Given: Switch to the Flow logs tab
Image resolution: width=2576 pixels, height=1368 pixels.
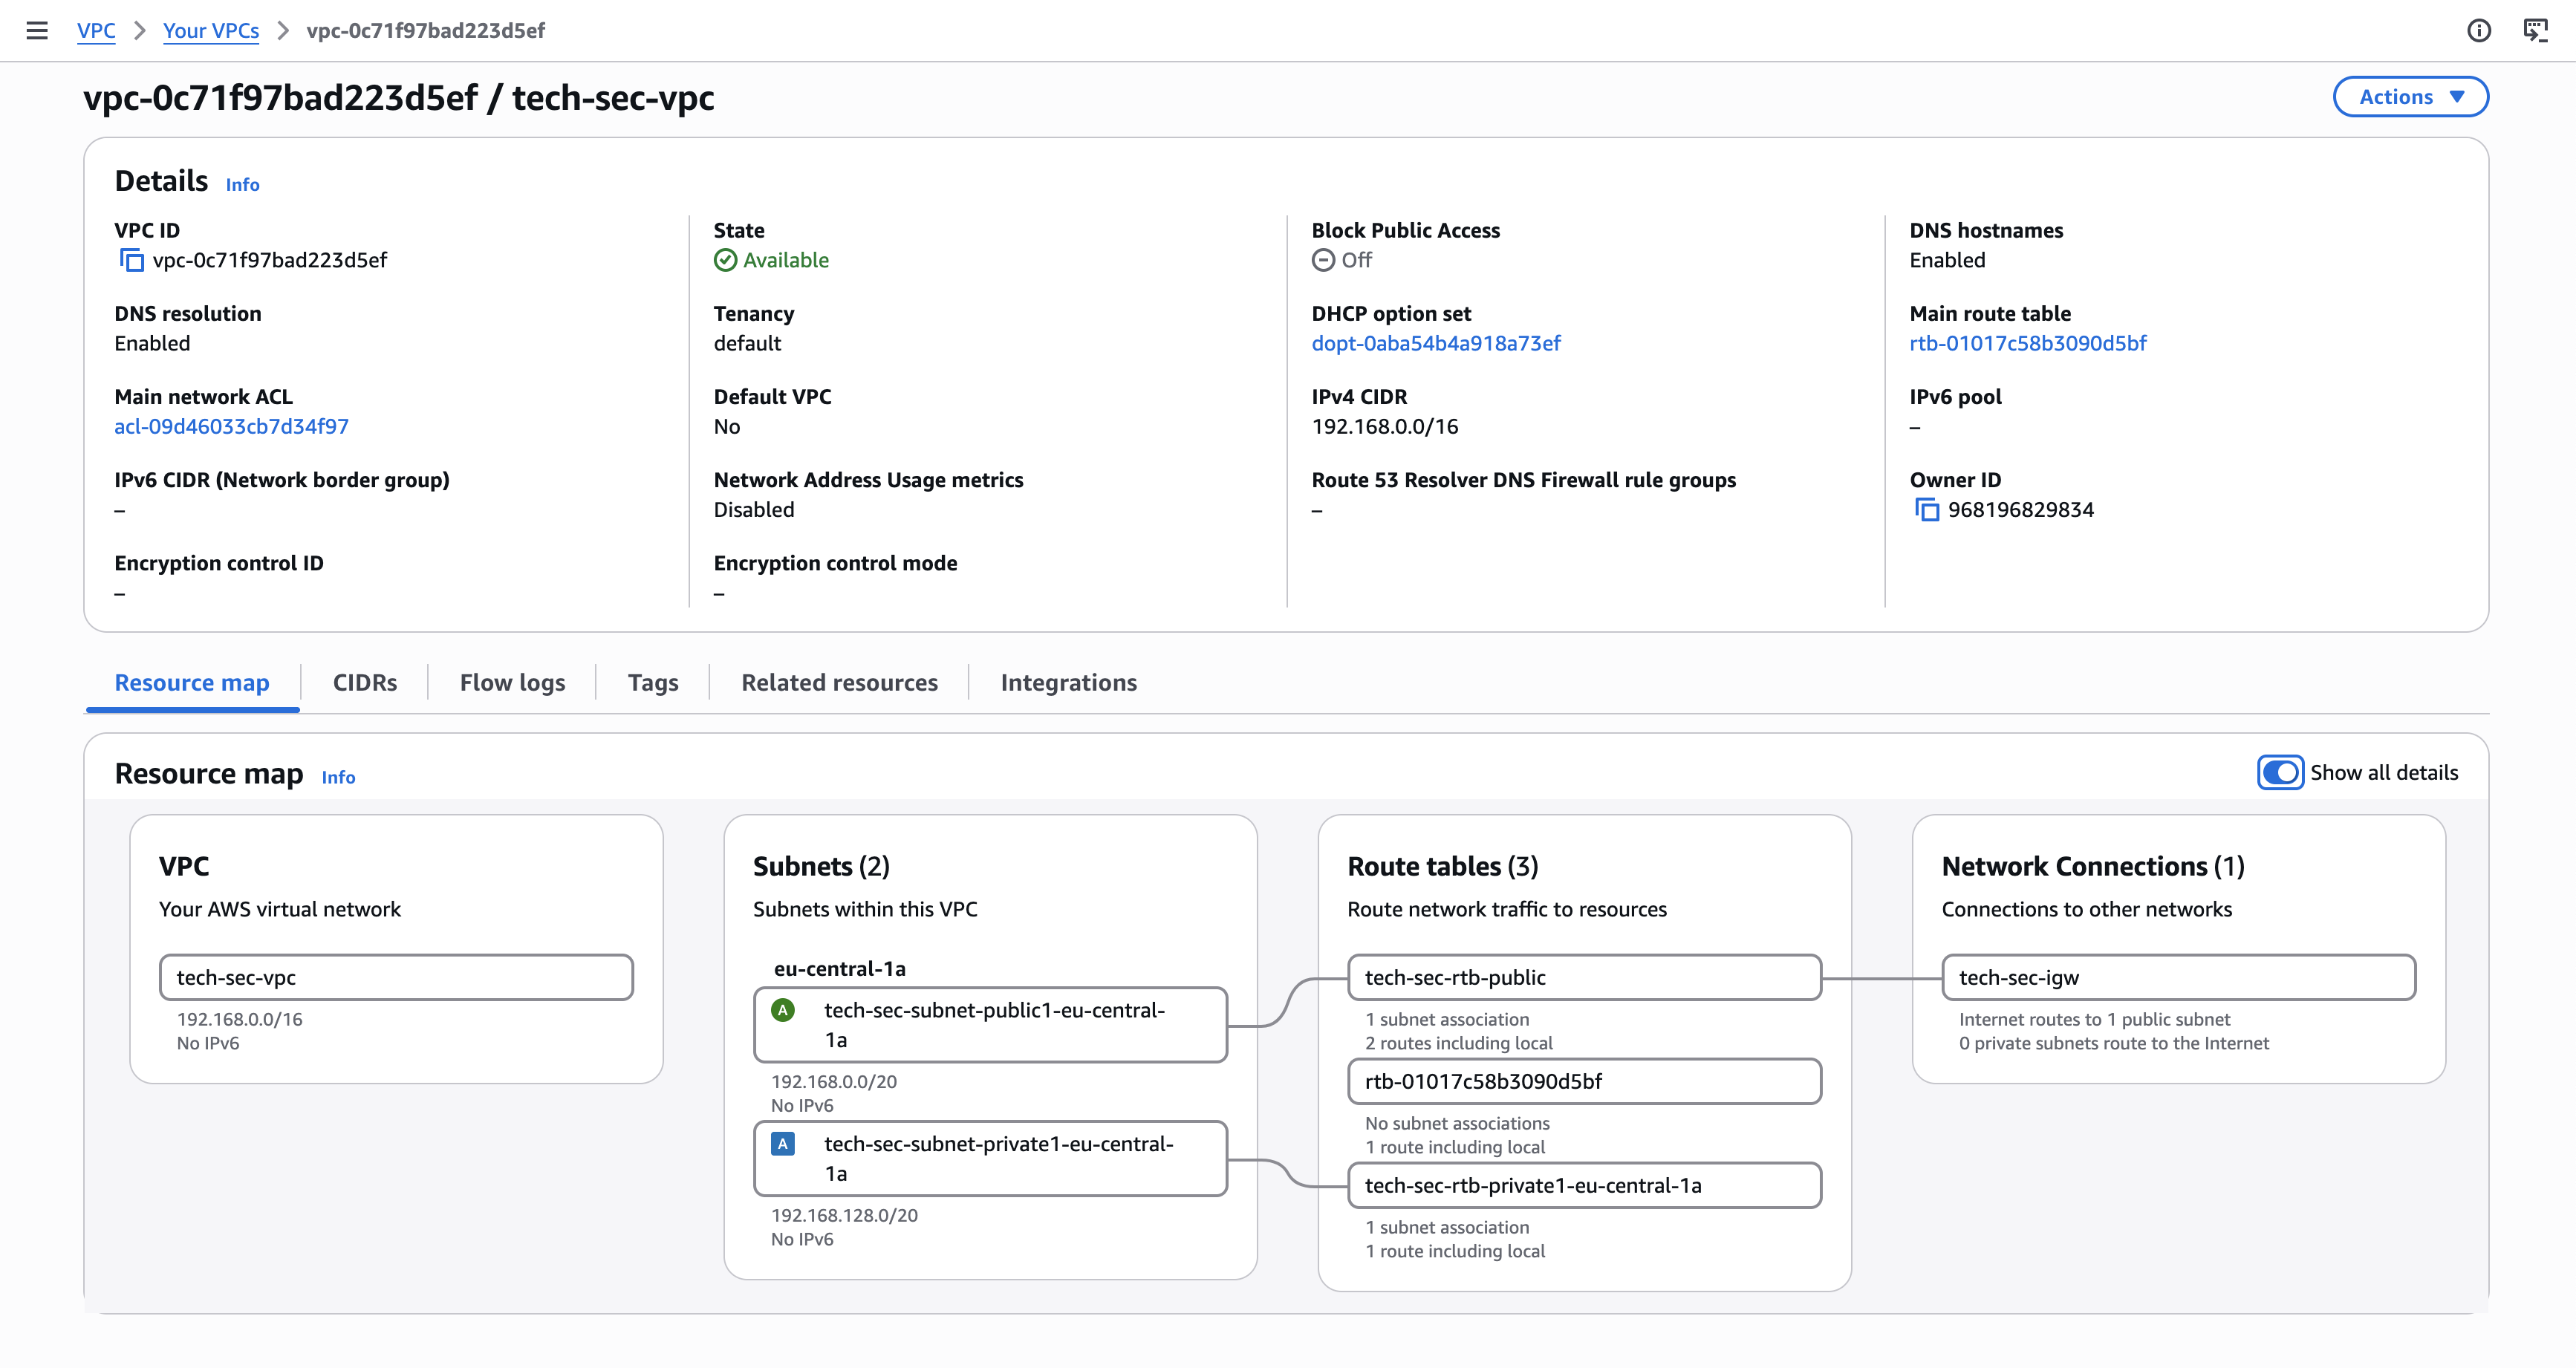Looking at the screenshot, I should coord(512,682).
